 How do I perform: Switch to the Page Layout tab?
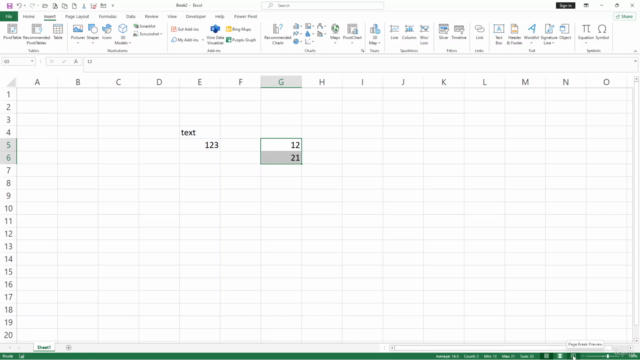77,17
